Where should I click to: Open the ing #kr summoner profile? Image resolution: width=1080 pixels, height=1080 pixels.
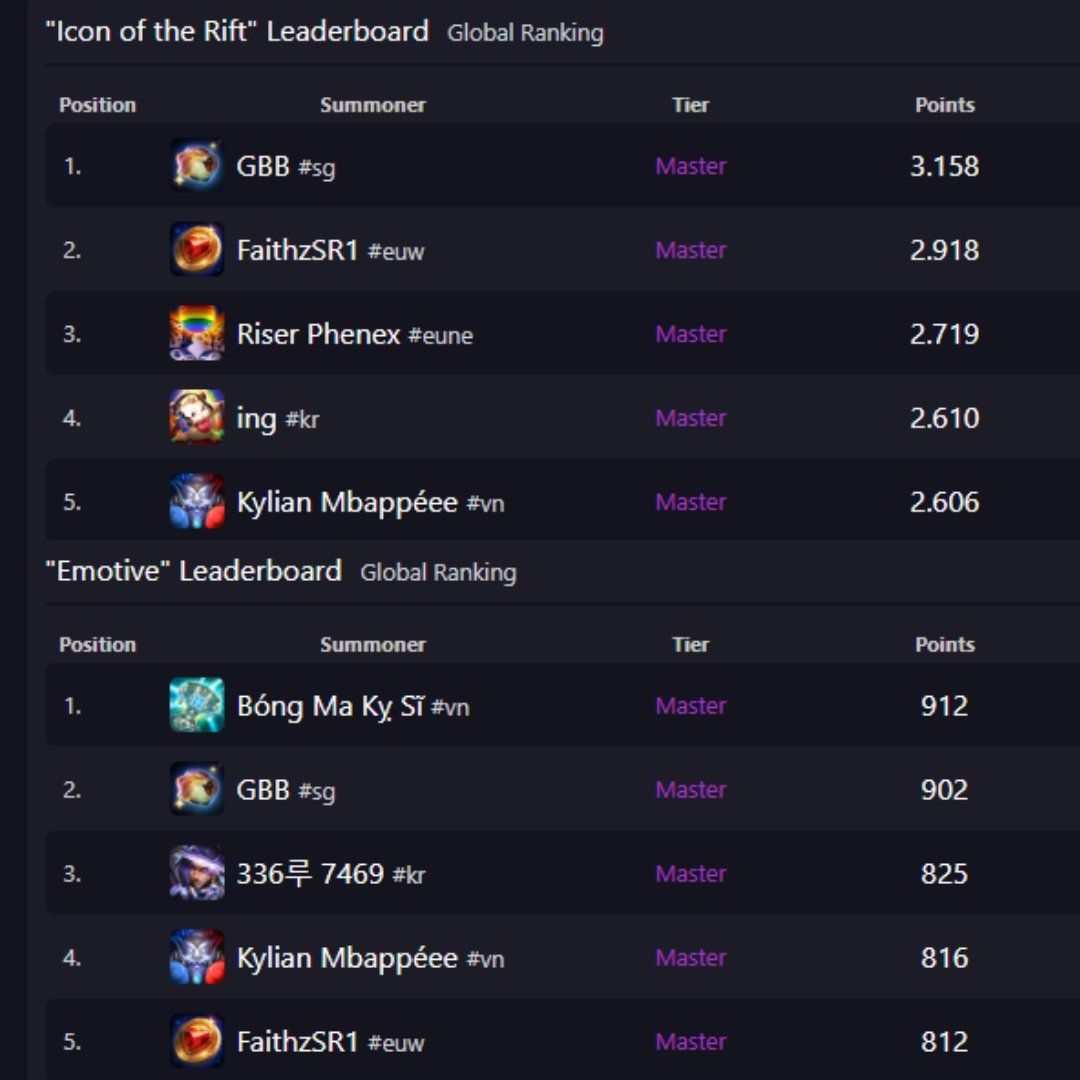[x=278, y=419]
